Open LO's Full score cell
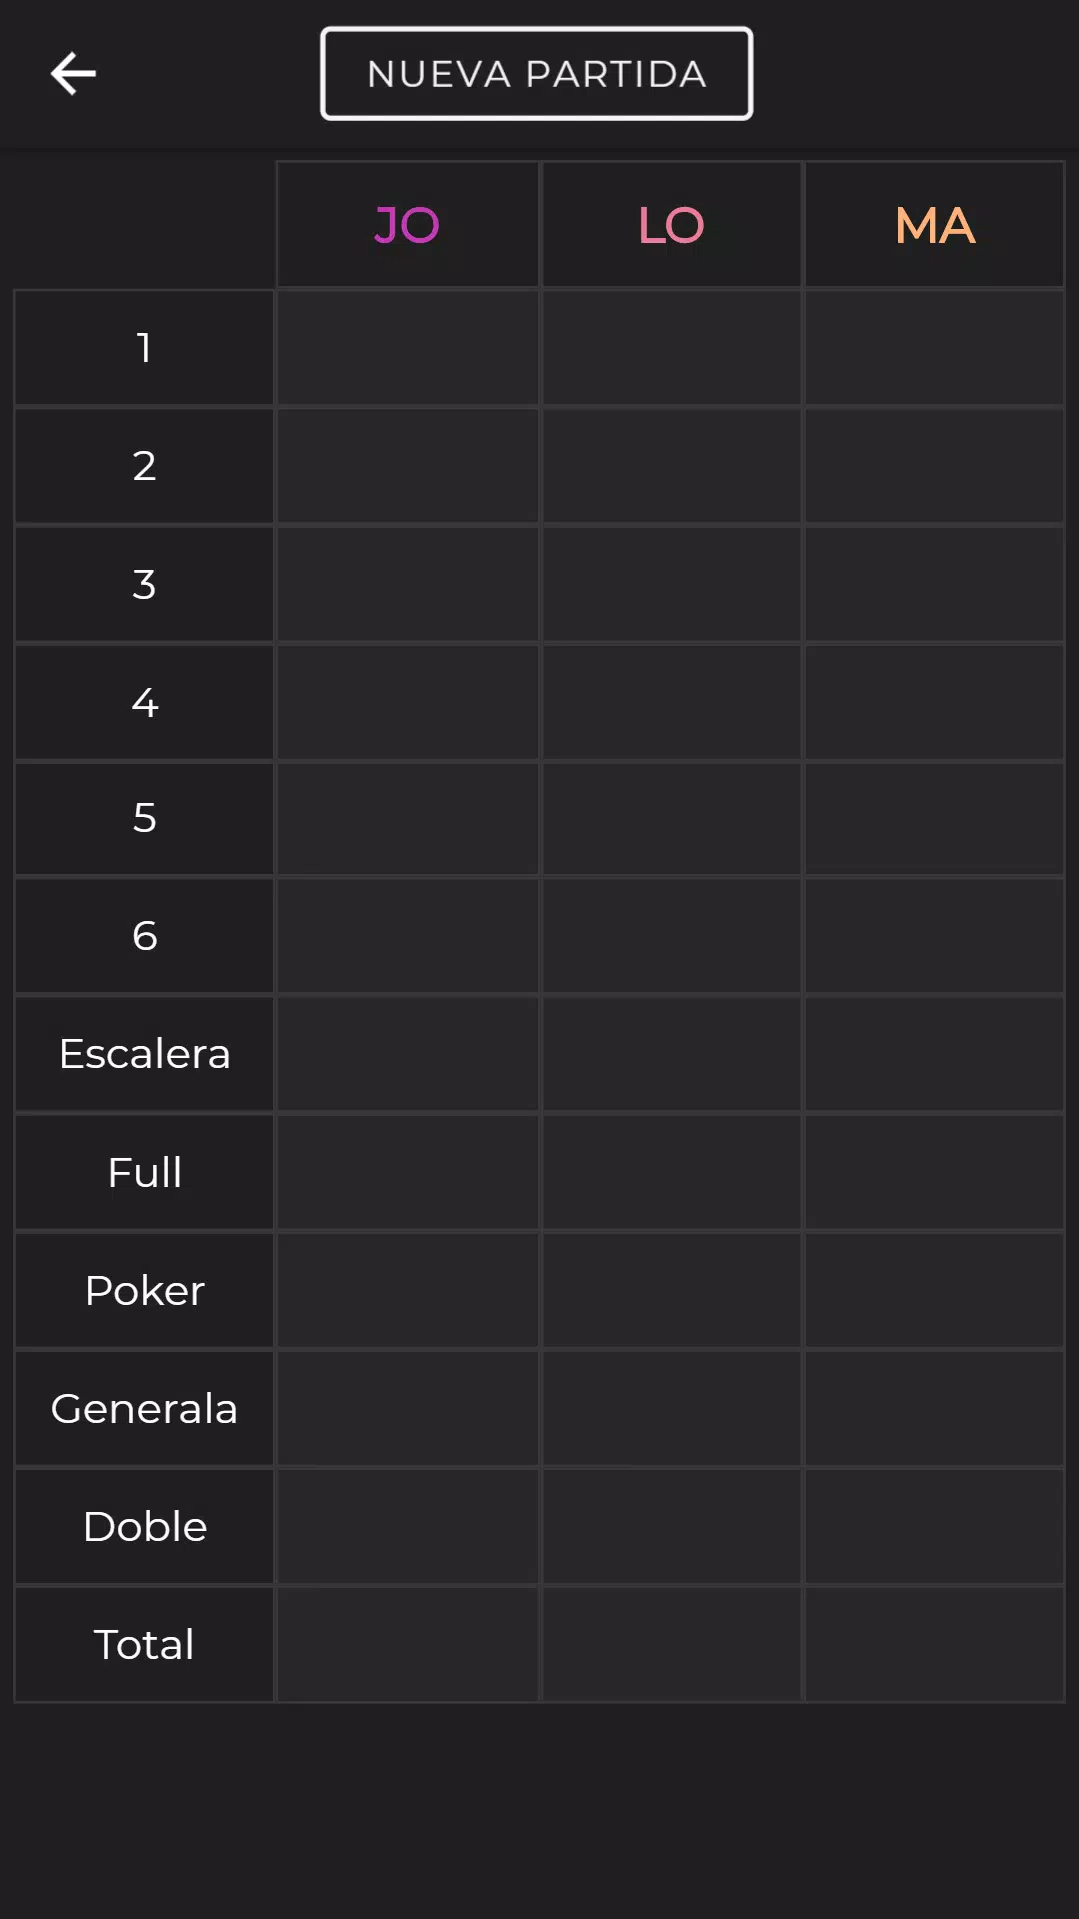Screen dimensions: 1079x1919 (x=671, y=1172)
